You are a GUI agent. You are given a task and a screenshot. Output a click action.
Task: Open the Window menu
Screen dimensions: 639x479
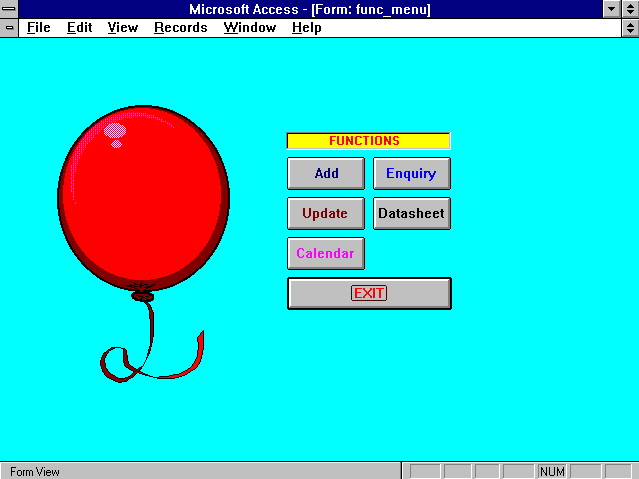pyautogui.click(x=250, y=28)
